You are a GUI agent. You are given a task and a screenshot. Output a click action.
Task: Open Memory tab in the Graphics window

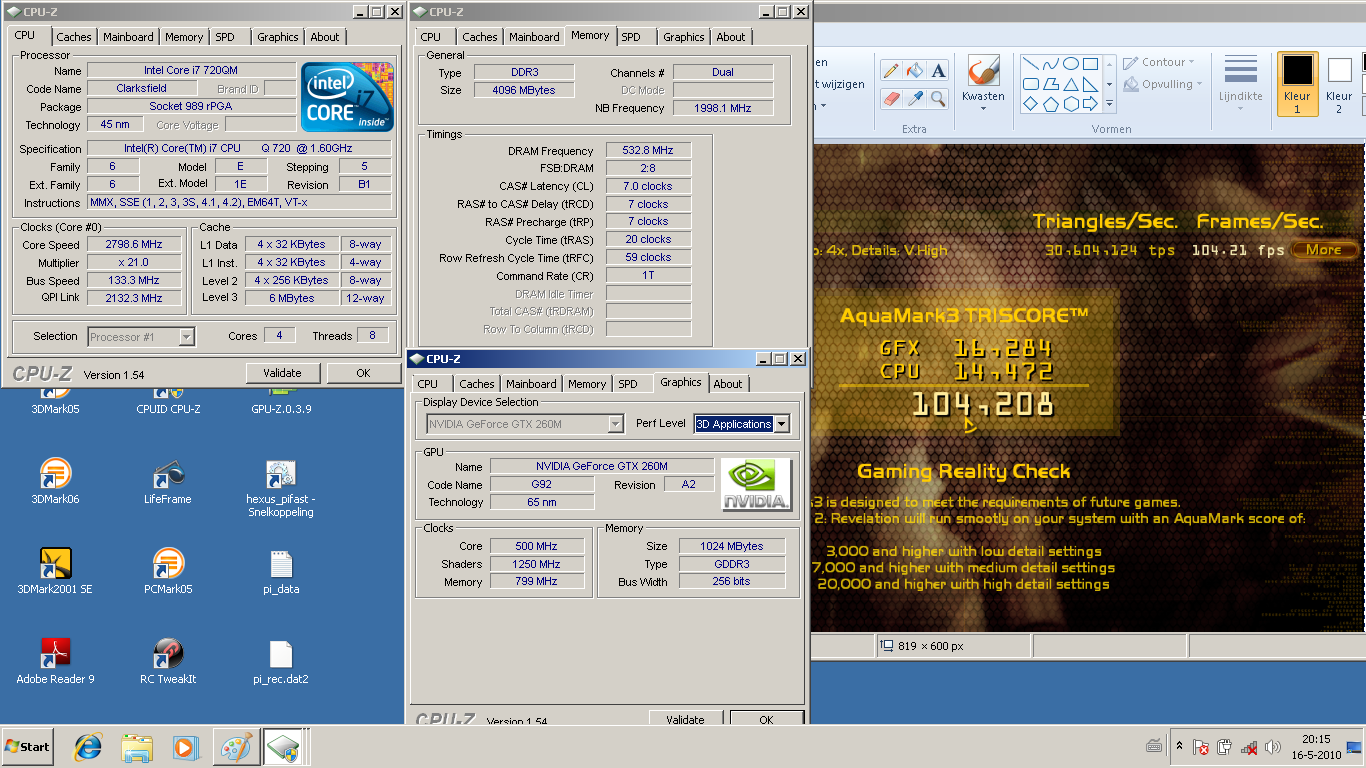[587, 384]
